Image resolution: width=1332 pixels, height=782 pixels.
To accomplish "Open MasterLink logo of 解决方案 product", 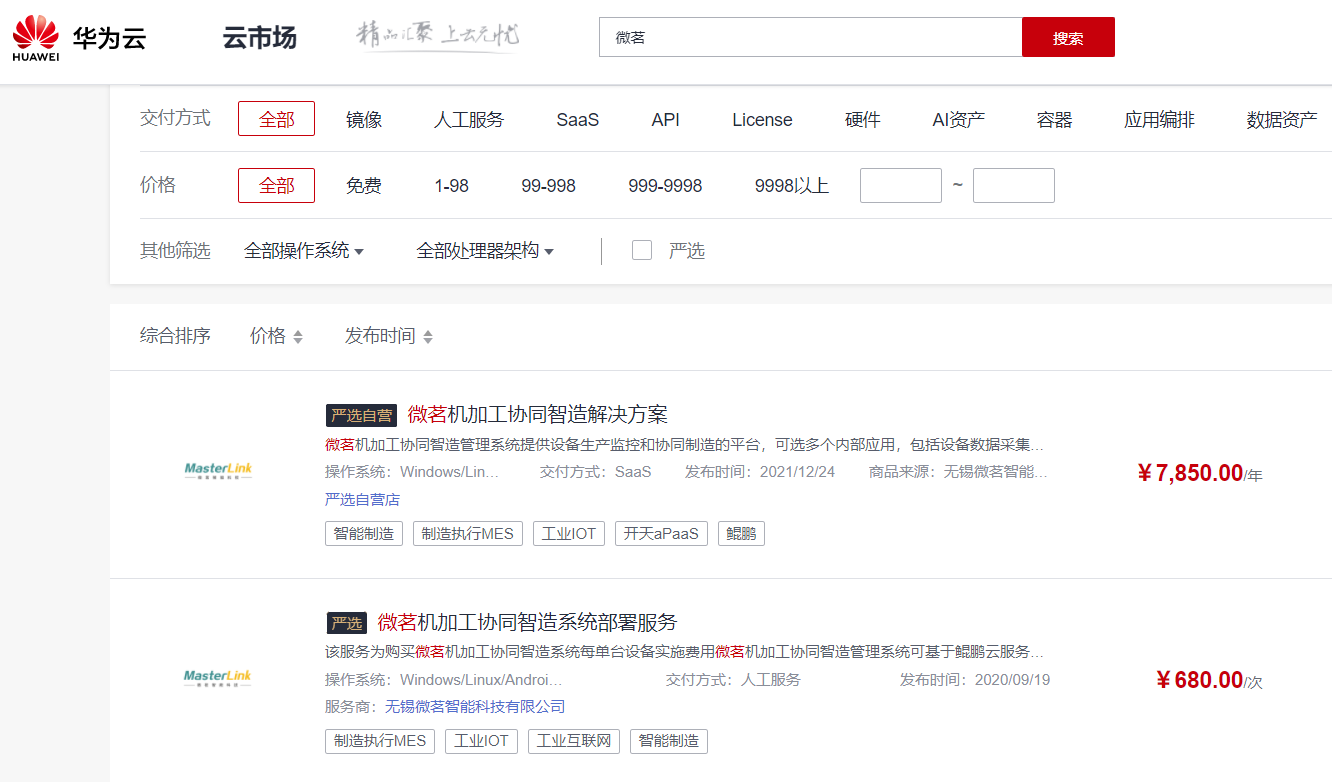I will [x=218, y=470].
